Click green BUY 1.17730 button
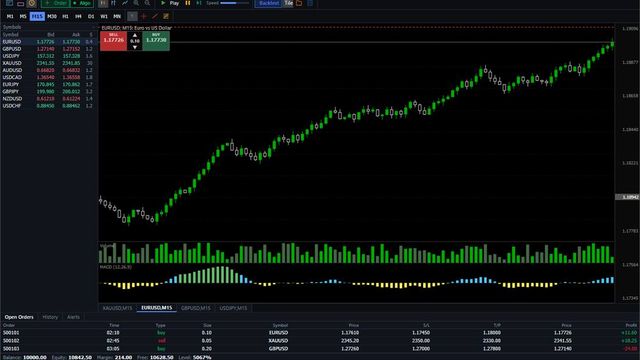The height and width of the screenshot is (360, 640). (x=156, y=41)
